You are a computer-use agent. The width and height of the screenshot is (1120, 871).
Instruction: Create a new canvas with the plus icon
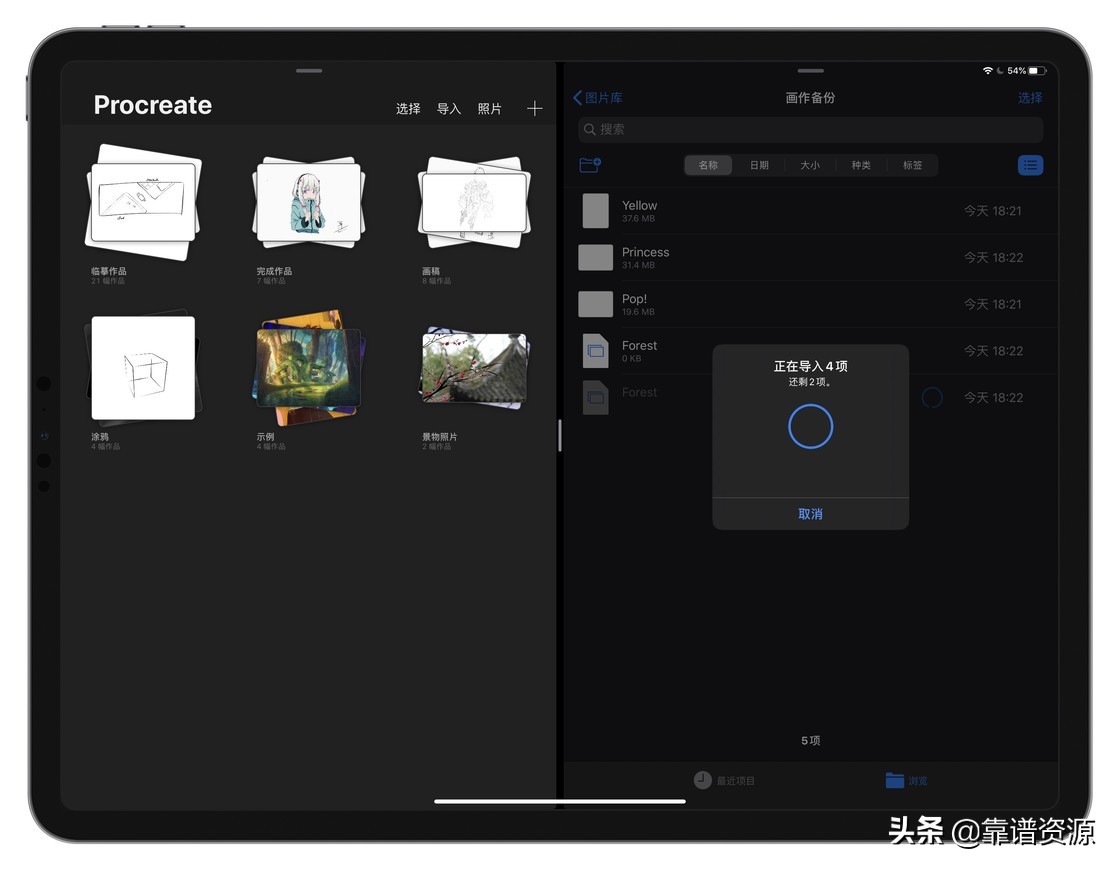pos(535,108)
